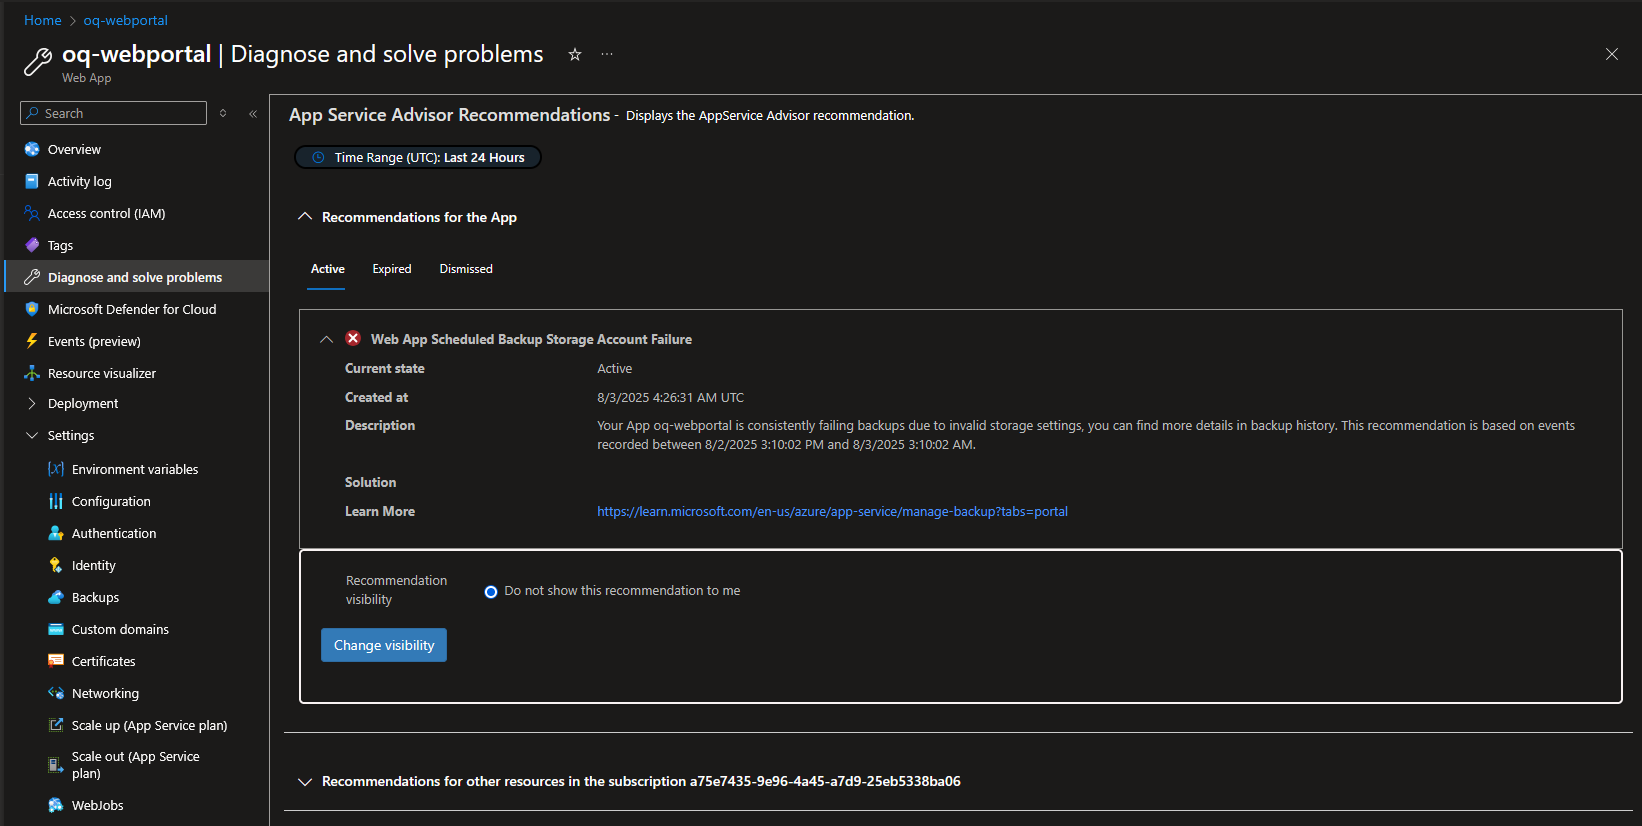The width and height of the screenshot is (1642, 826).
Task: Click the clock icon in Time Range pill
Action: [x=319, y=157]
